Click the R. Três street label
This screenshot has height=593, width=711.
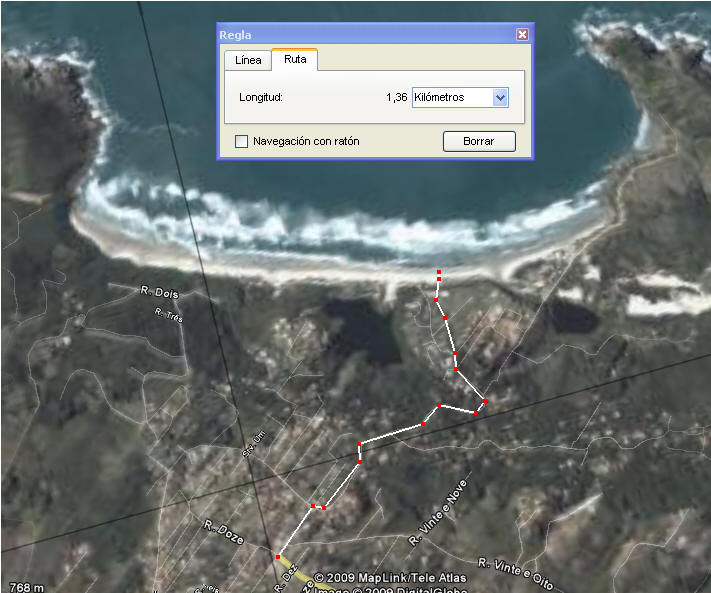pos(170,316)
